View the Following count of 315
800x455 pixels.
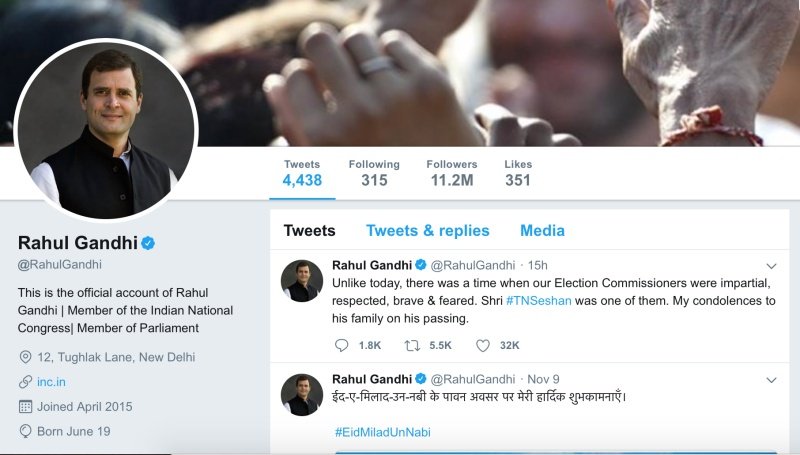[x=374, y=173]
